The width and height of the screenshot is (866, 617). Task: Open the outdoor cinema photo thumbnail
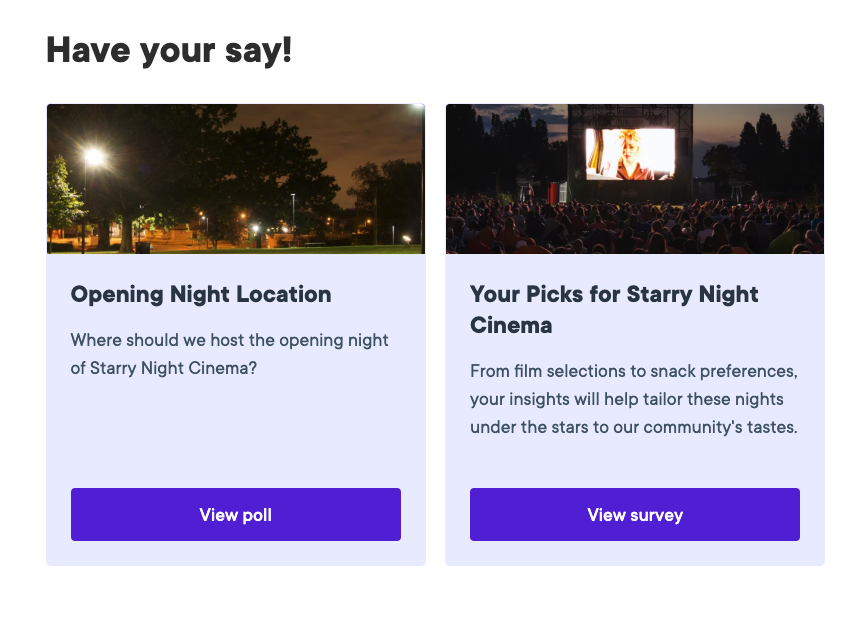[x=635, y=179]
